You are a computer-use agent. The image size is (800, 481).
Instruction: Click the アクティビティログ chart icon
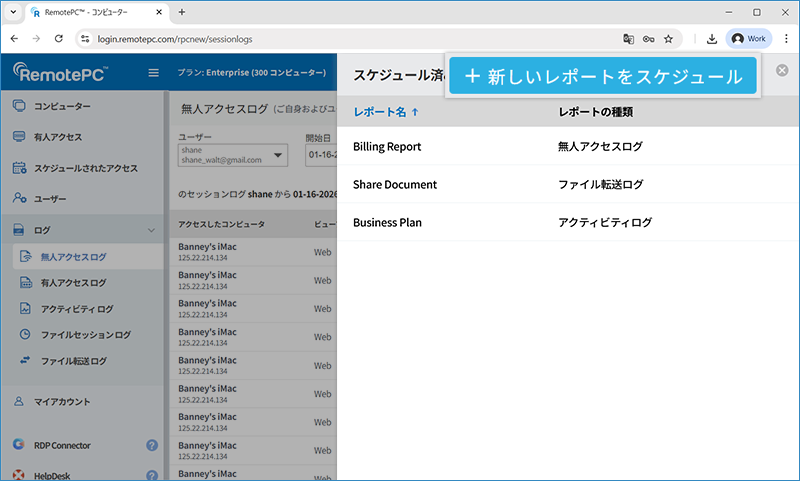click(x=25, y=308)
